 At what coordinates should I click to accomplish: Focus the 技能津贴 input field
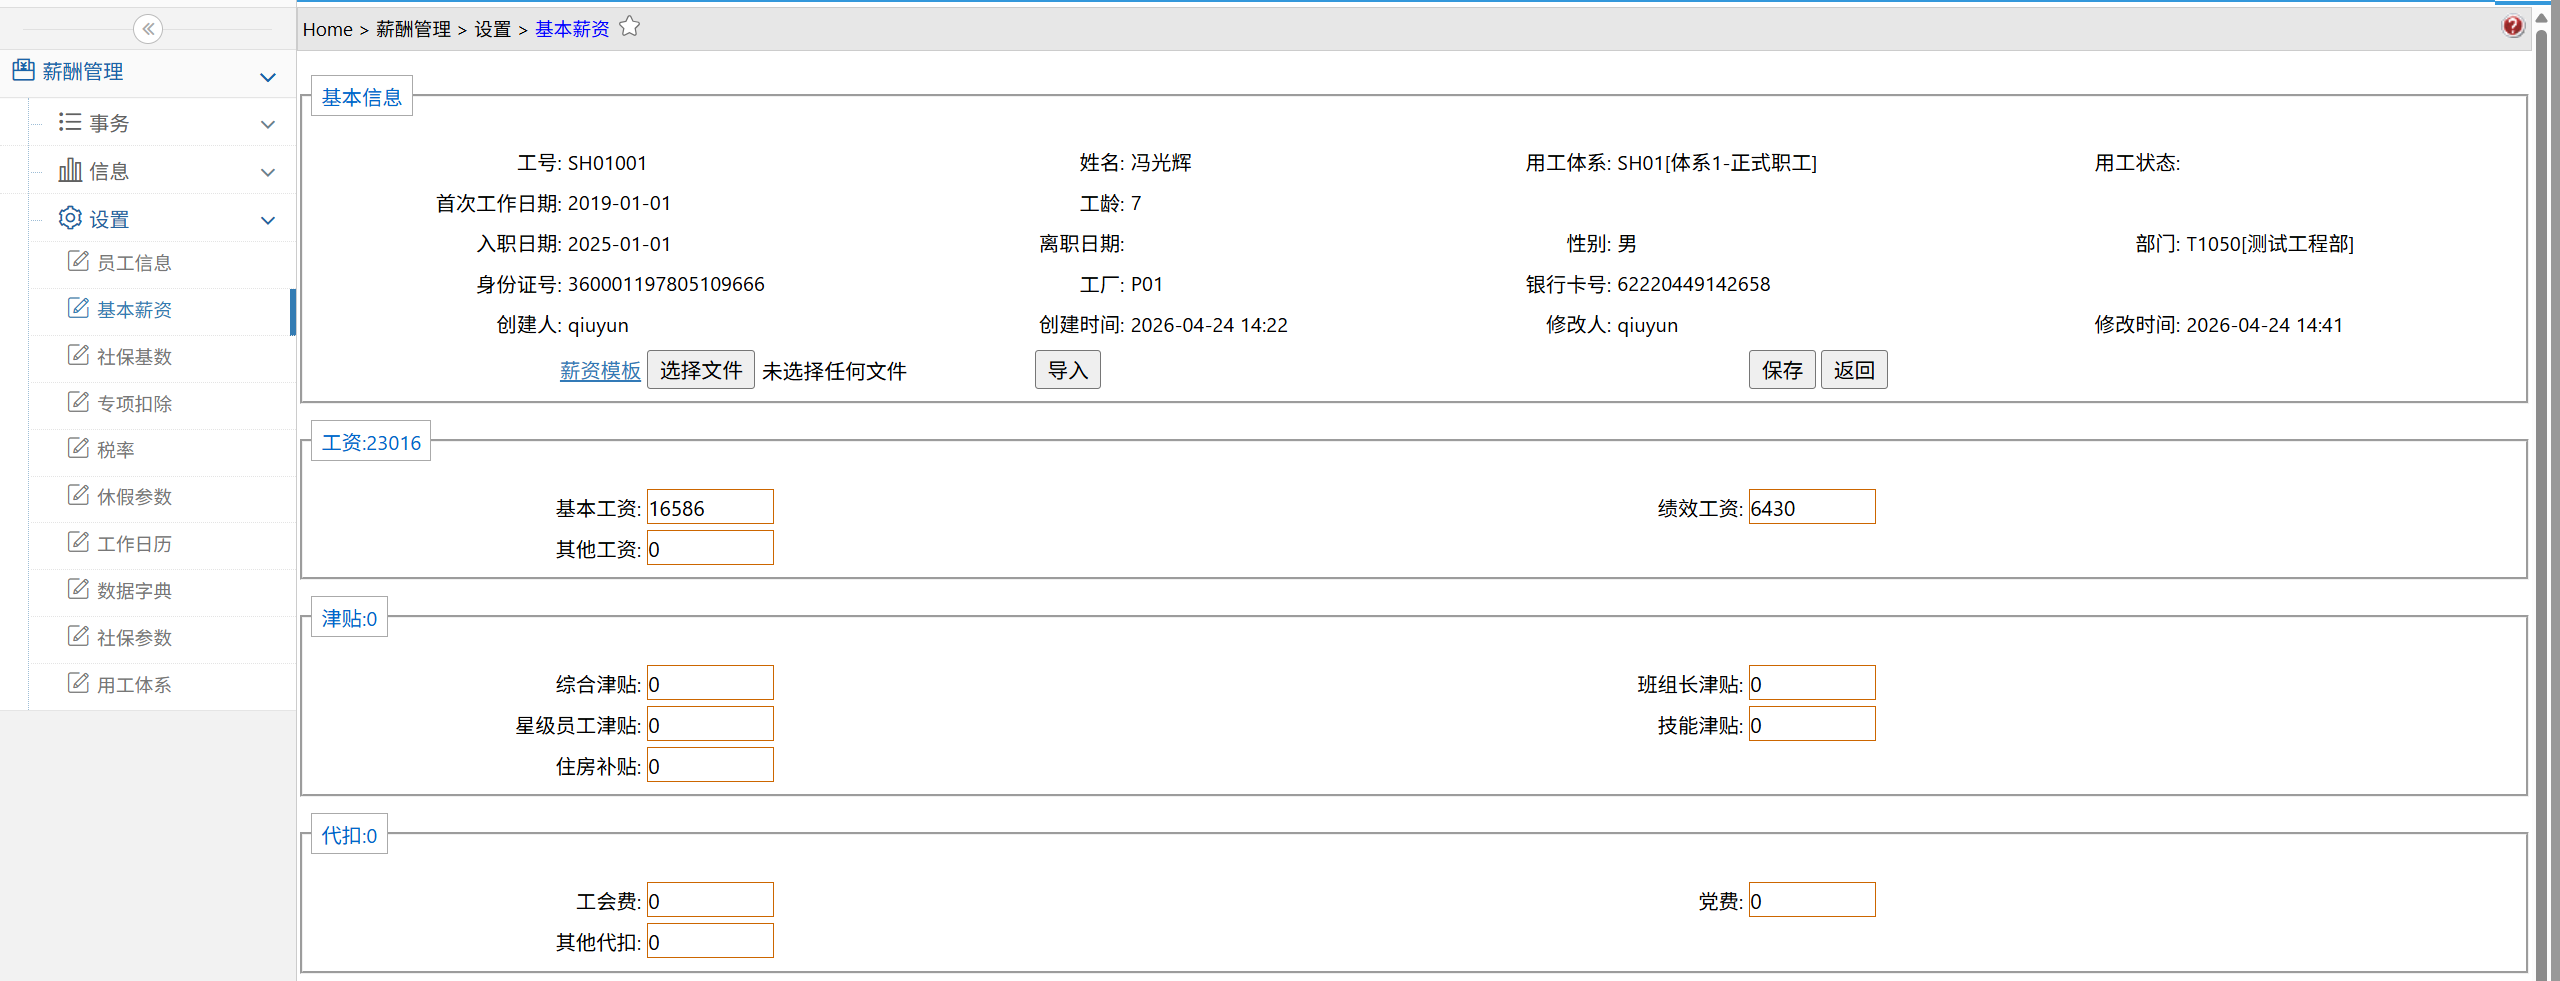coord(1812,724)
